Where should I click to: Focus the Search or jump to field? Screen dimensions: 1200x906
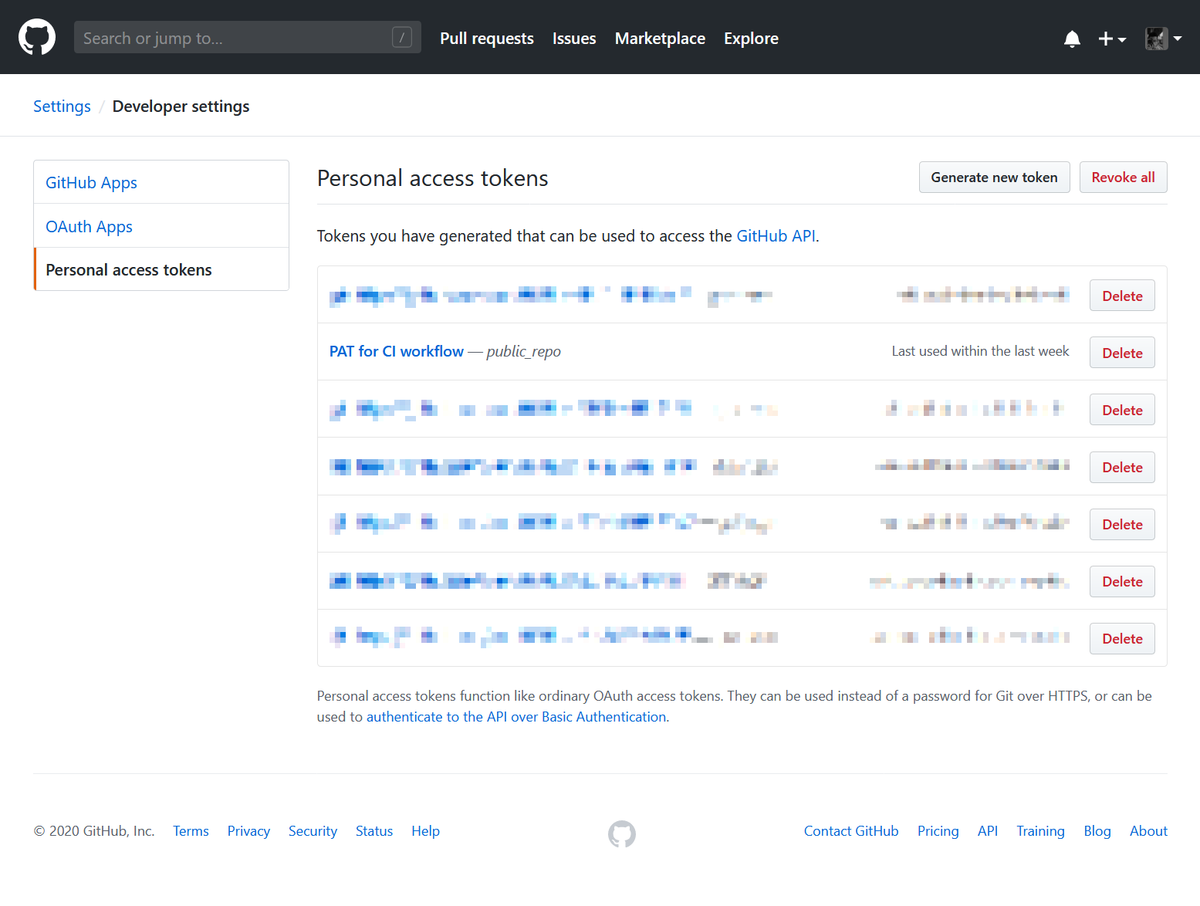pyautogui.click(x=247, y=38)
